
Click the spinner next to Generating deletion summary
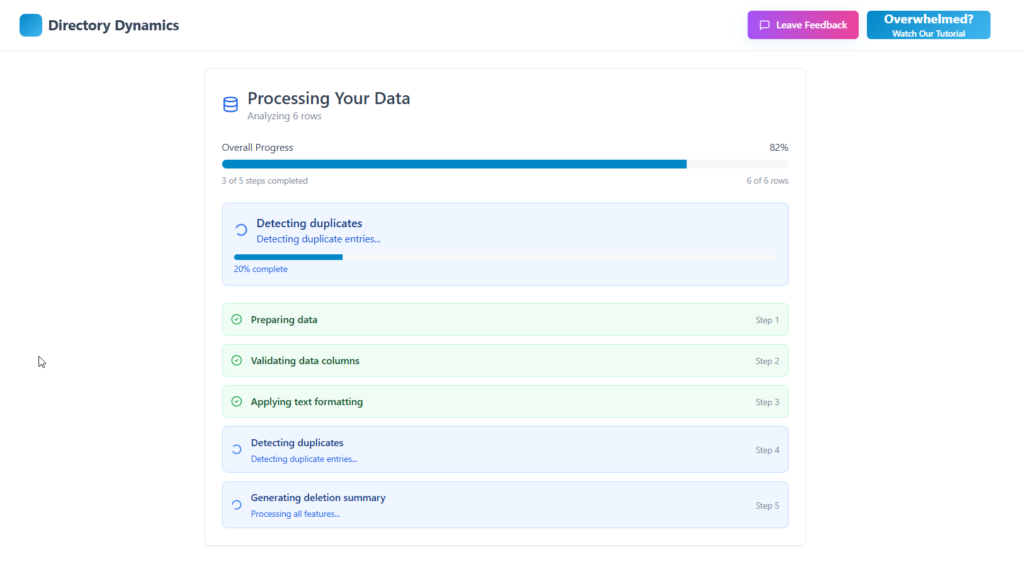[237, 505]
